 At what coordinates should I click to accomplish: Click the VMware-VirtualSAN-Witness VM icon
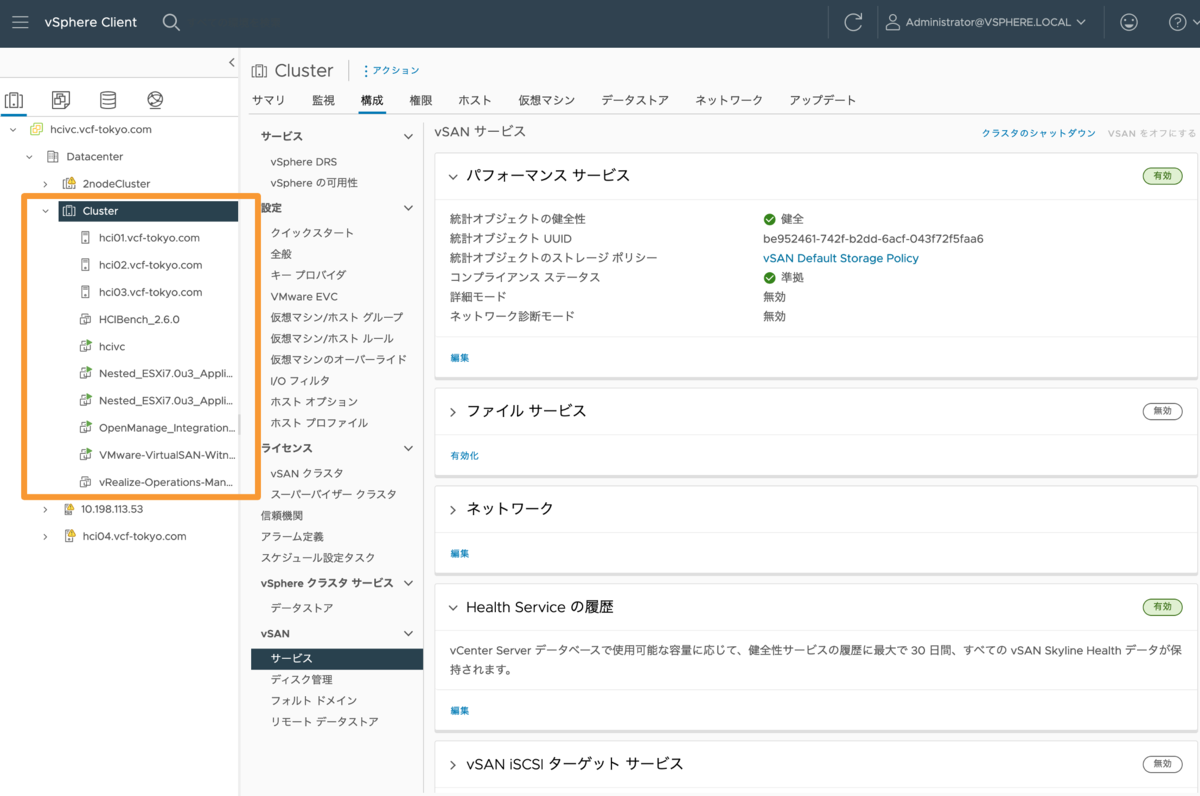[x=86, y=455]
